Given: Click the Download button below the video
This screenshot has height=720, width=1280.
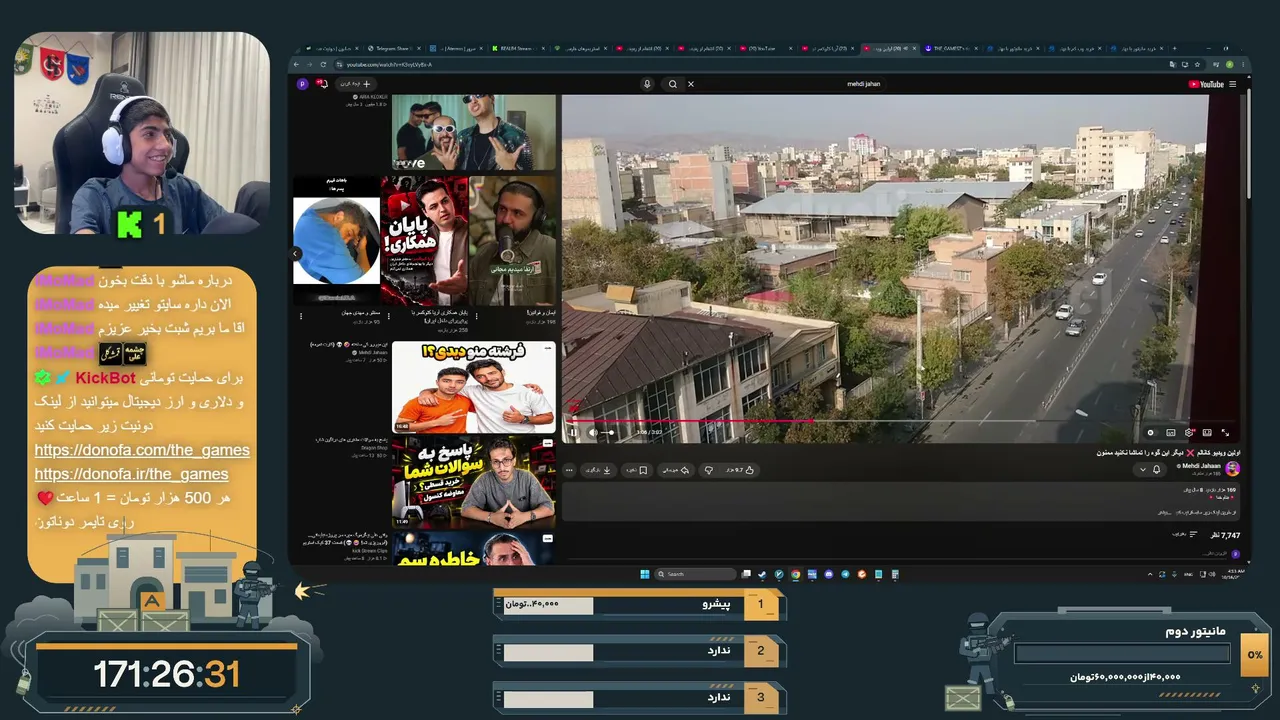Looking at the screenshot, I should pos(599,470).
